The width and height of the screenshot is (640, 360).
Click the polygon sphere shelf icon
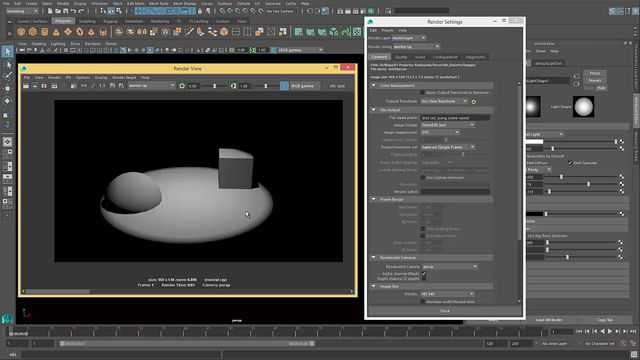pos(21,31)
